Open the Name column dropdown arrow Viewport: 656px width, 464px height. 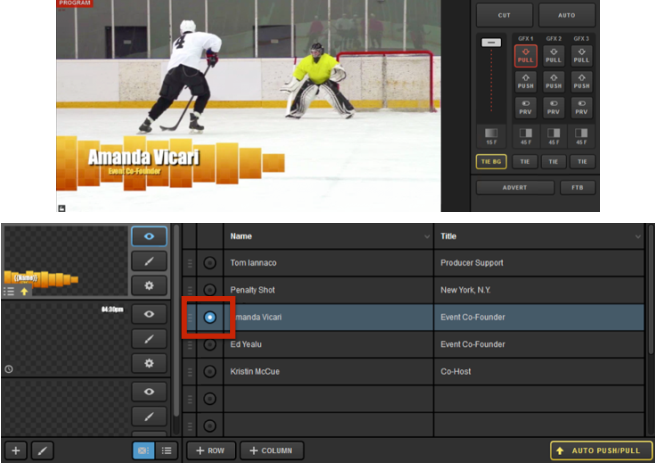pos(424,237)
